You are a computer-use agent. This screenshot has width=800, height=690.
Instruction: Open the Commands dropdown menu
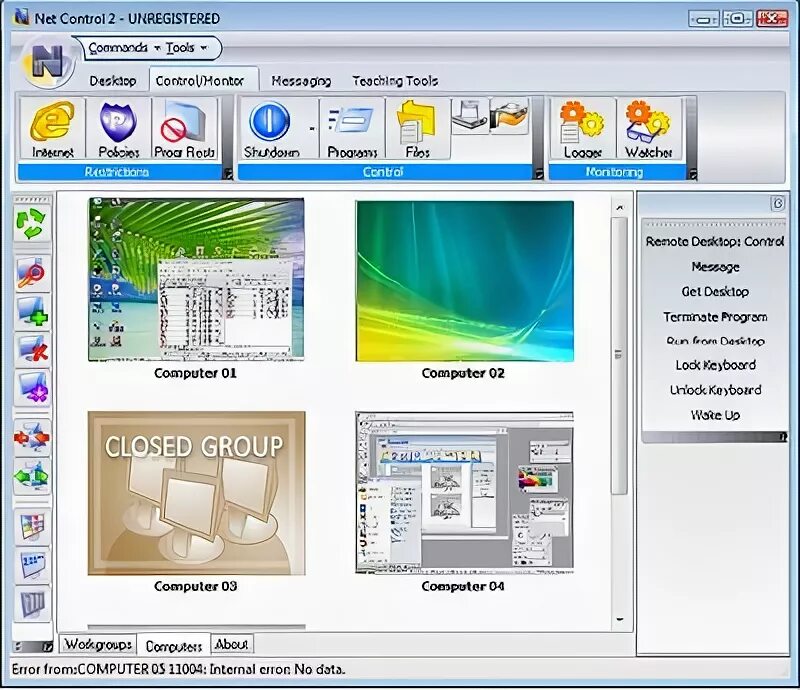tap(124, 47)
